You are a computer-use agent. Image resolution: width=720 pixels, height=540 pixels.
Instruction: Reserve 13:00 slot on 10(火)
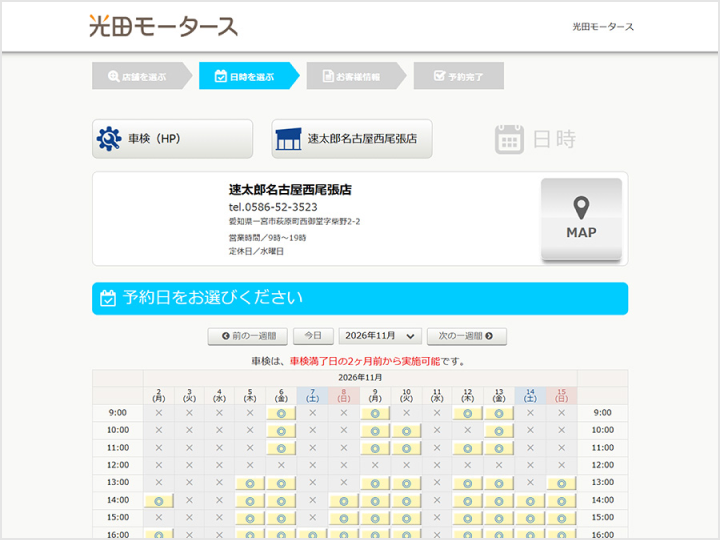[x=406, y=483]
